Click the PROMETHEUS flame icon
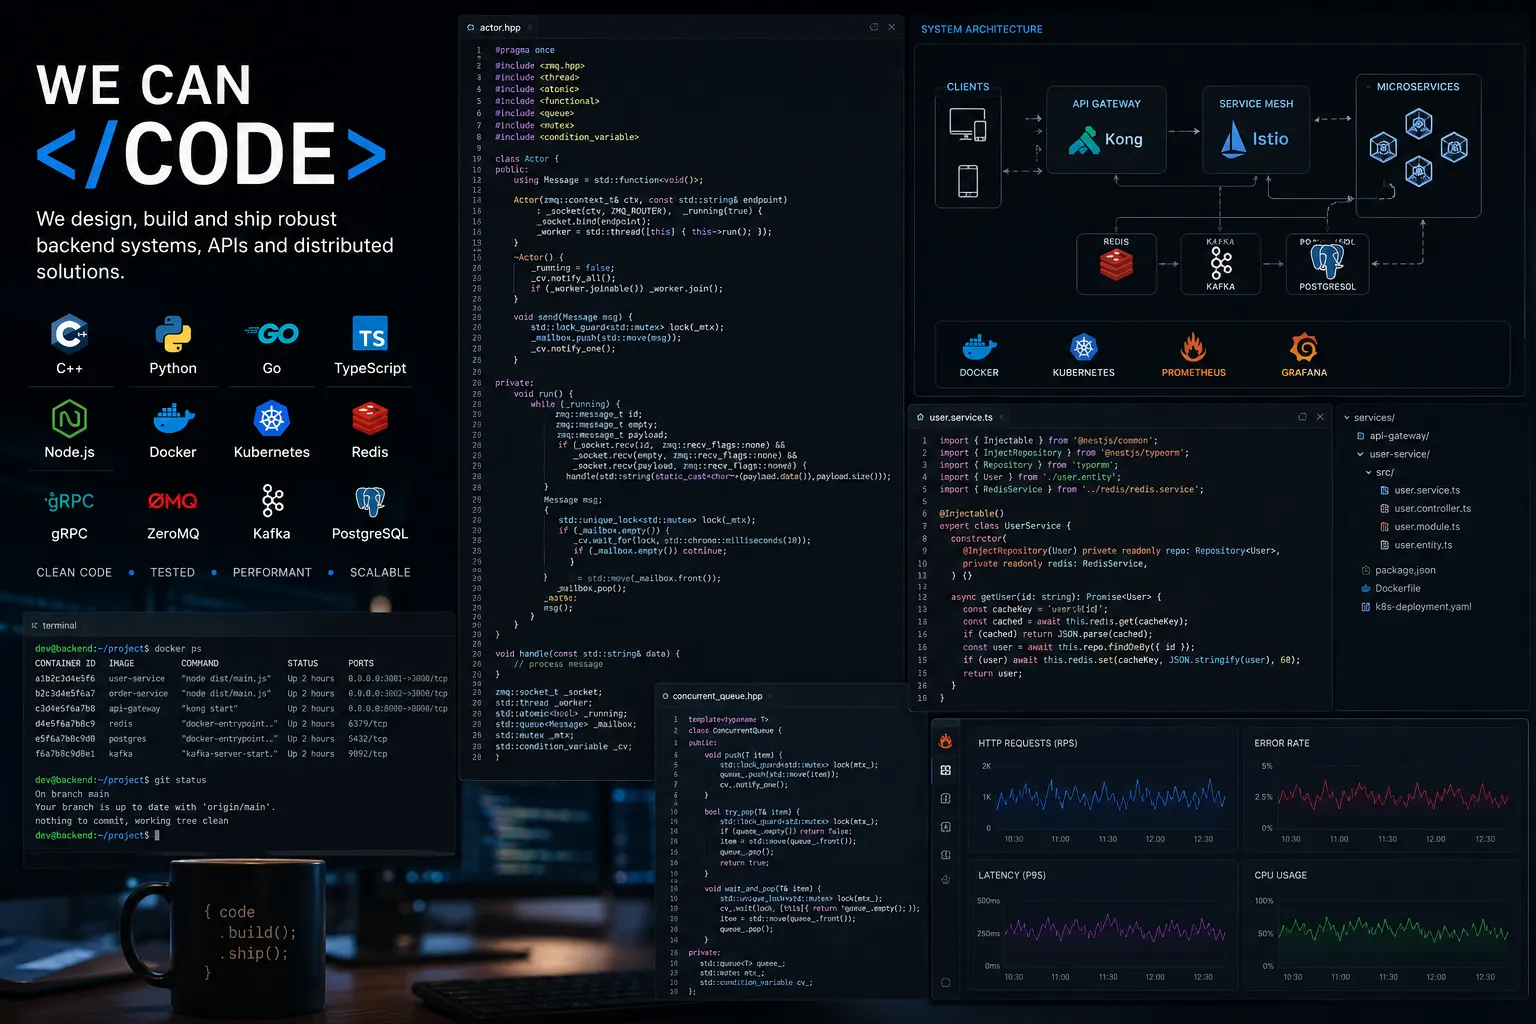Image resolution: width=1536 pixels, height=1024 pixels. pos(1193,348)
